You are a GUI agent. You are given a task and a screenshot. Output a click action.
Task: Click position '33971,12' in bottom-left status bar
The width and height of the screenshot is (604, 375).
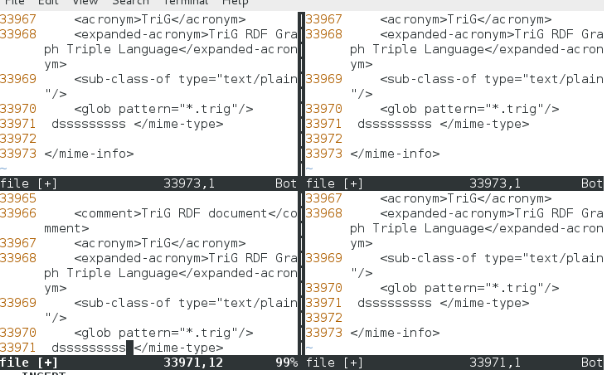click(x=193, y=363)
